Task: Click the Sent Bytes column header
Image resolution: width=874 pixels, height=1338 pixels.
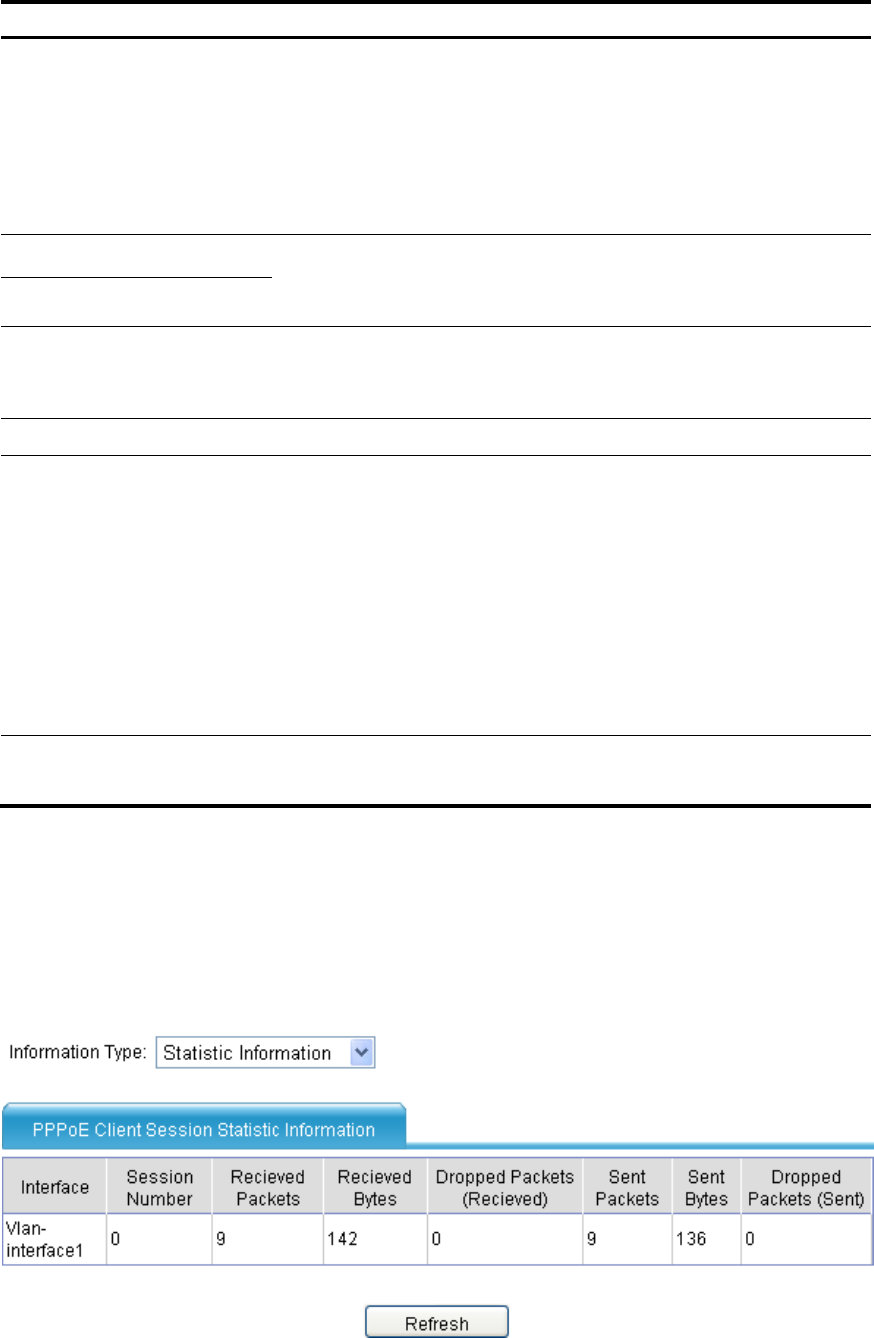Action: 705,1187
